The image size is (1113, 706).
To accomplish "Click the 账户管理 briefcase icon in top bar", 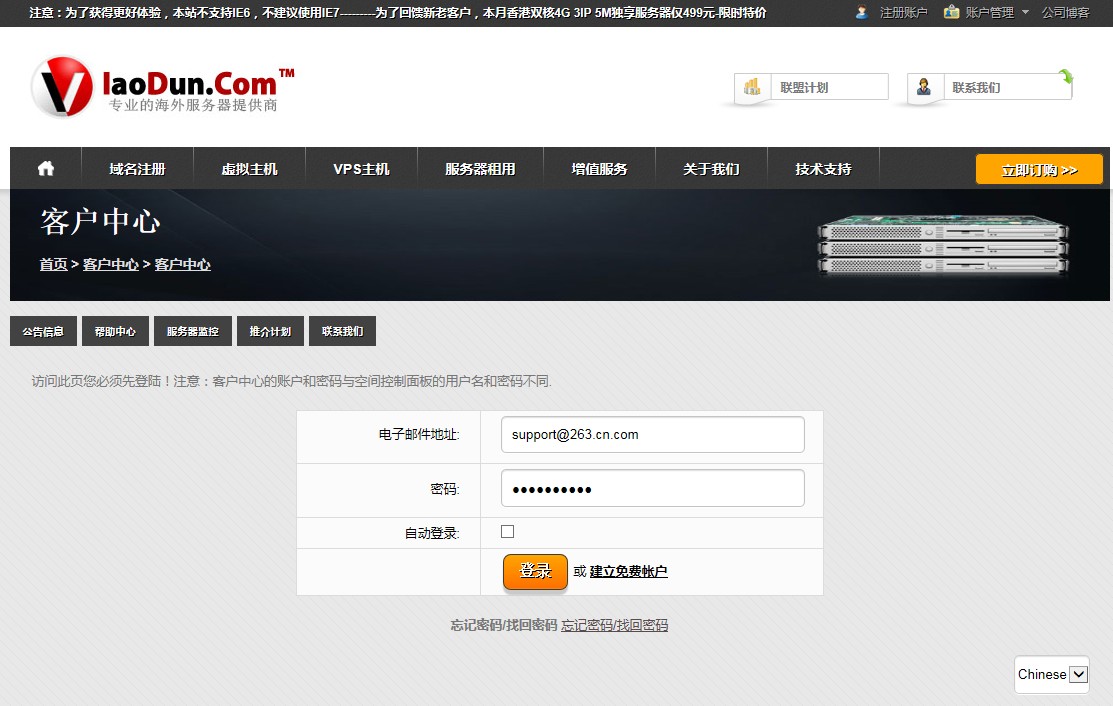I will [x=951, y=12].
